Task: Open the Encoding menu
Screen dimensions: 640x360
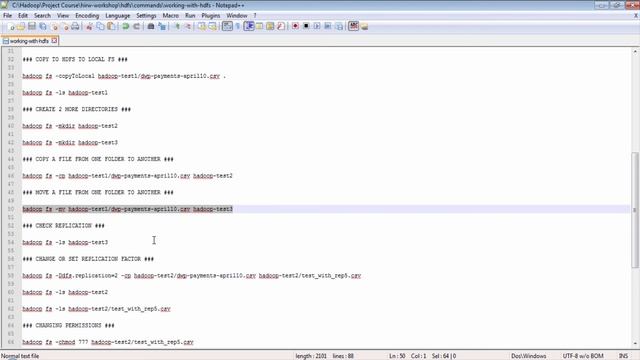Action: tap(87, 16)
